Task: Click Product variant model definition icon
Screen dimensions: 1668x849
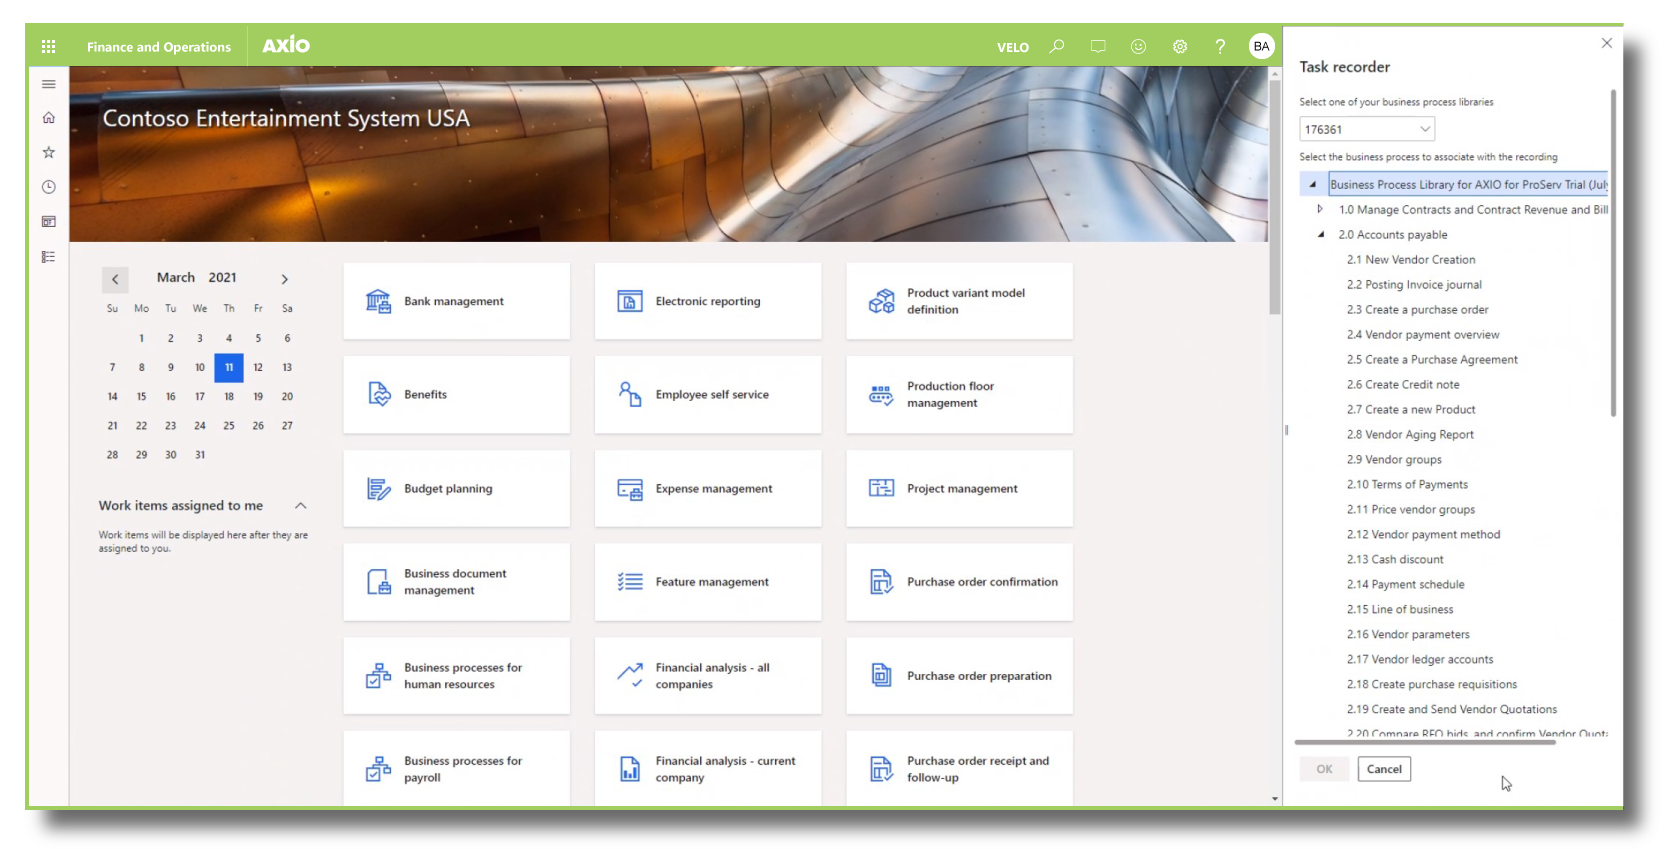Action: click(881, 301)
